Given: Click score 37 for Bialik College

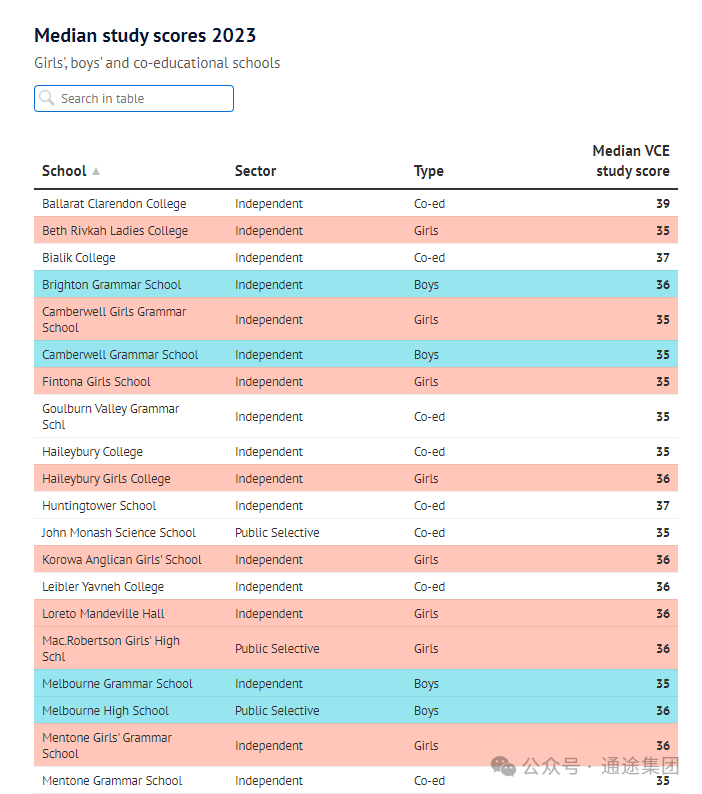Looking at the screenshot, I should 663,258.
